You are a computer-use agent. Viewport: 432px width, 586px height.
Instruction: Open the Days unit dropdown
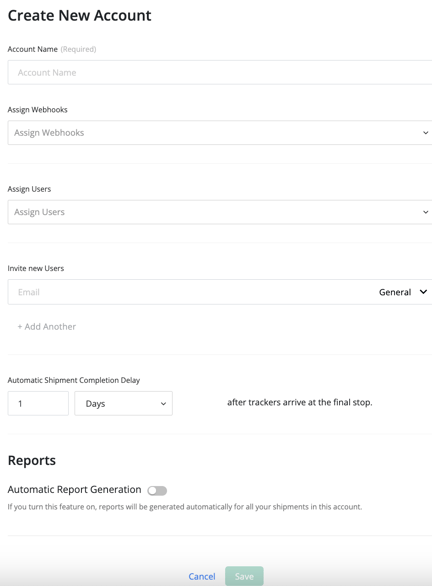point(123,403)
